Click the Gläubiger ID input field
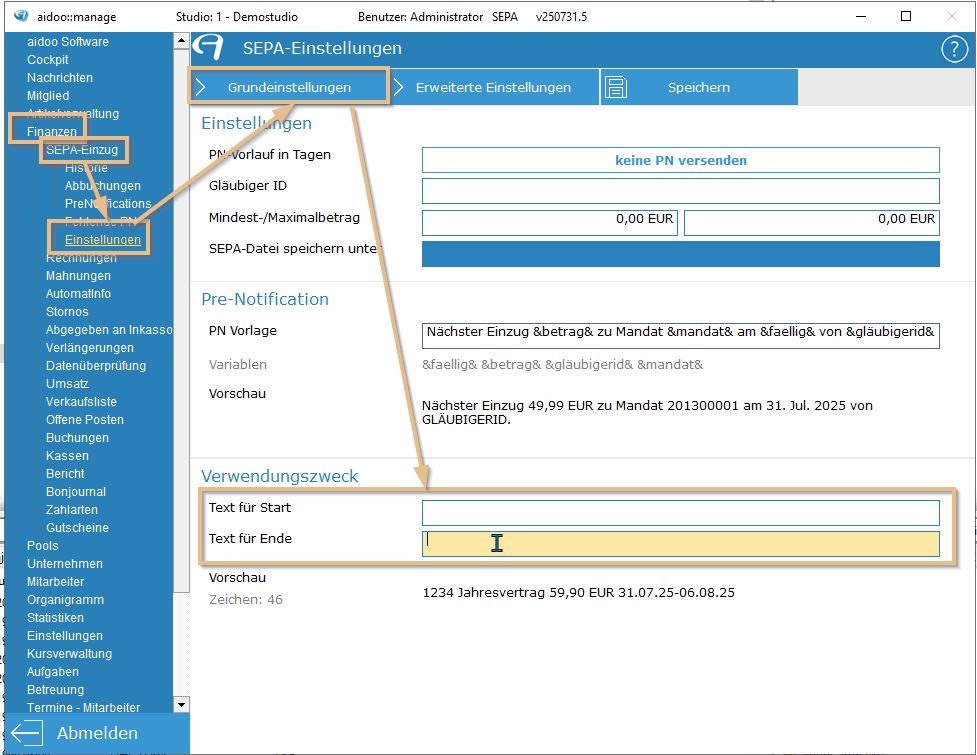The image size is (977, 755). 680,191
